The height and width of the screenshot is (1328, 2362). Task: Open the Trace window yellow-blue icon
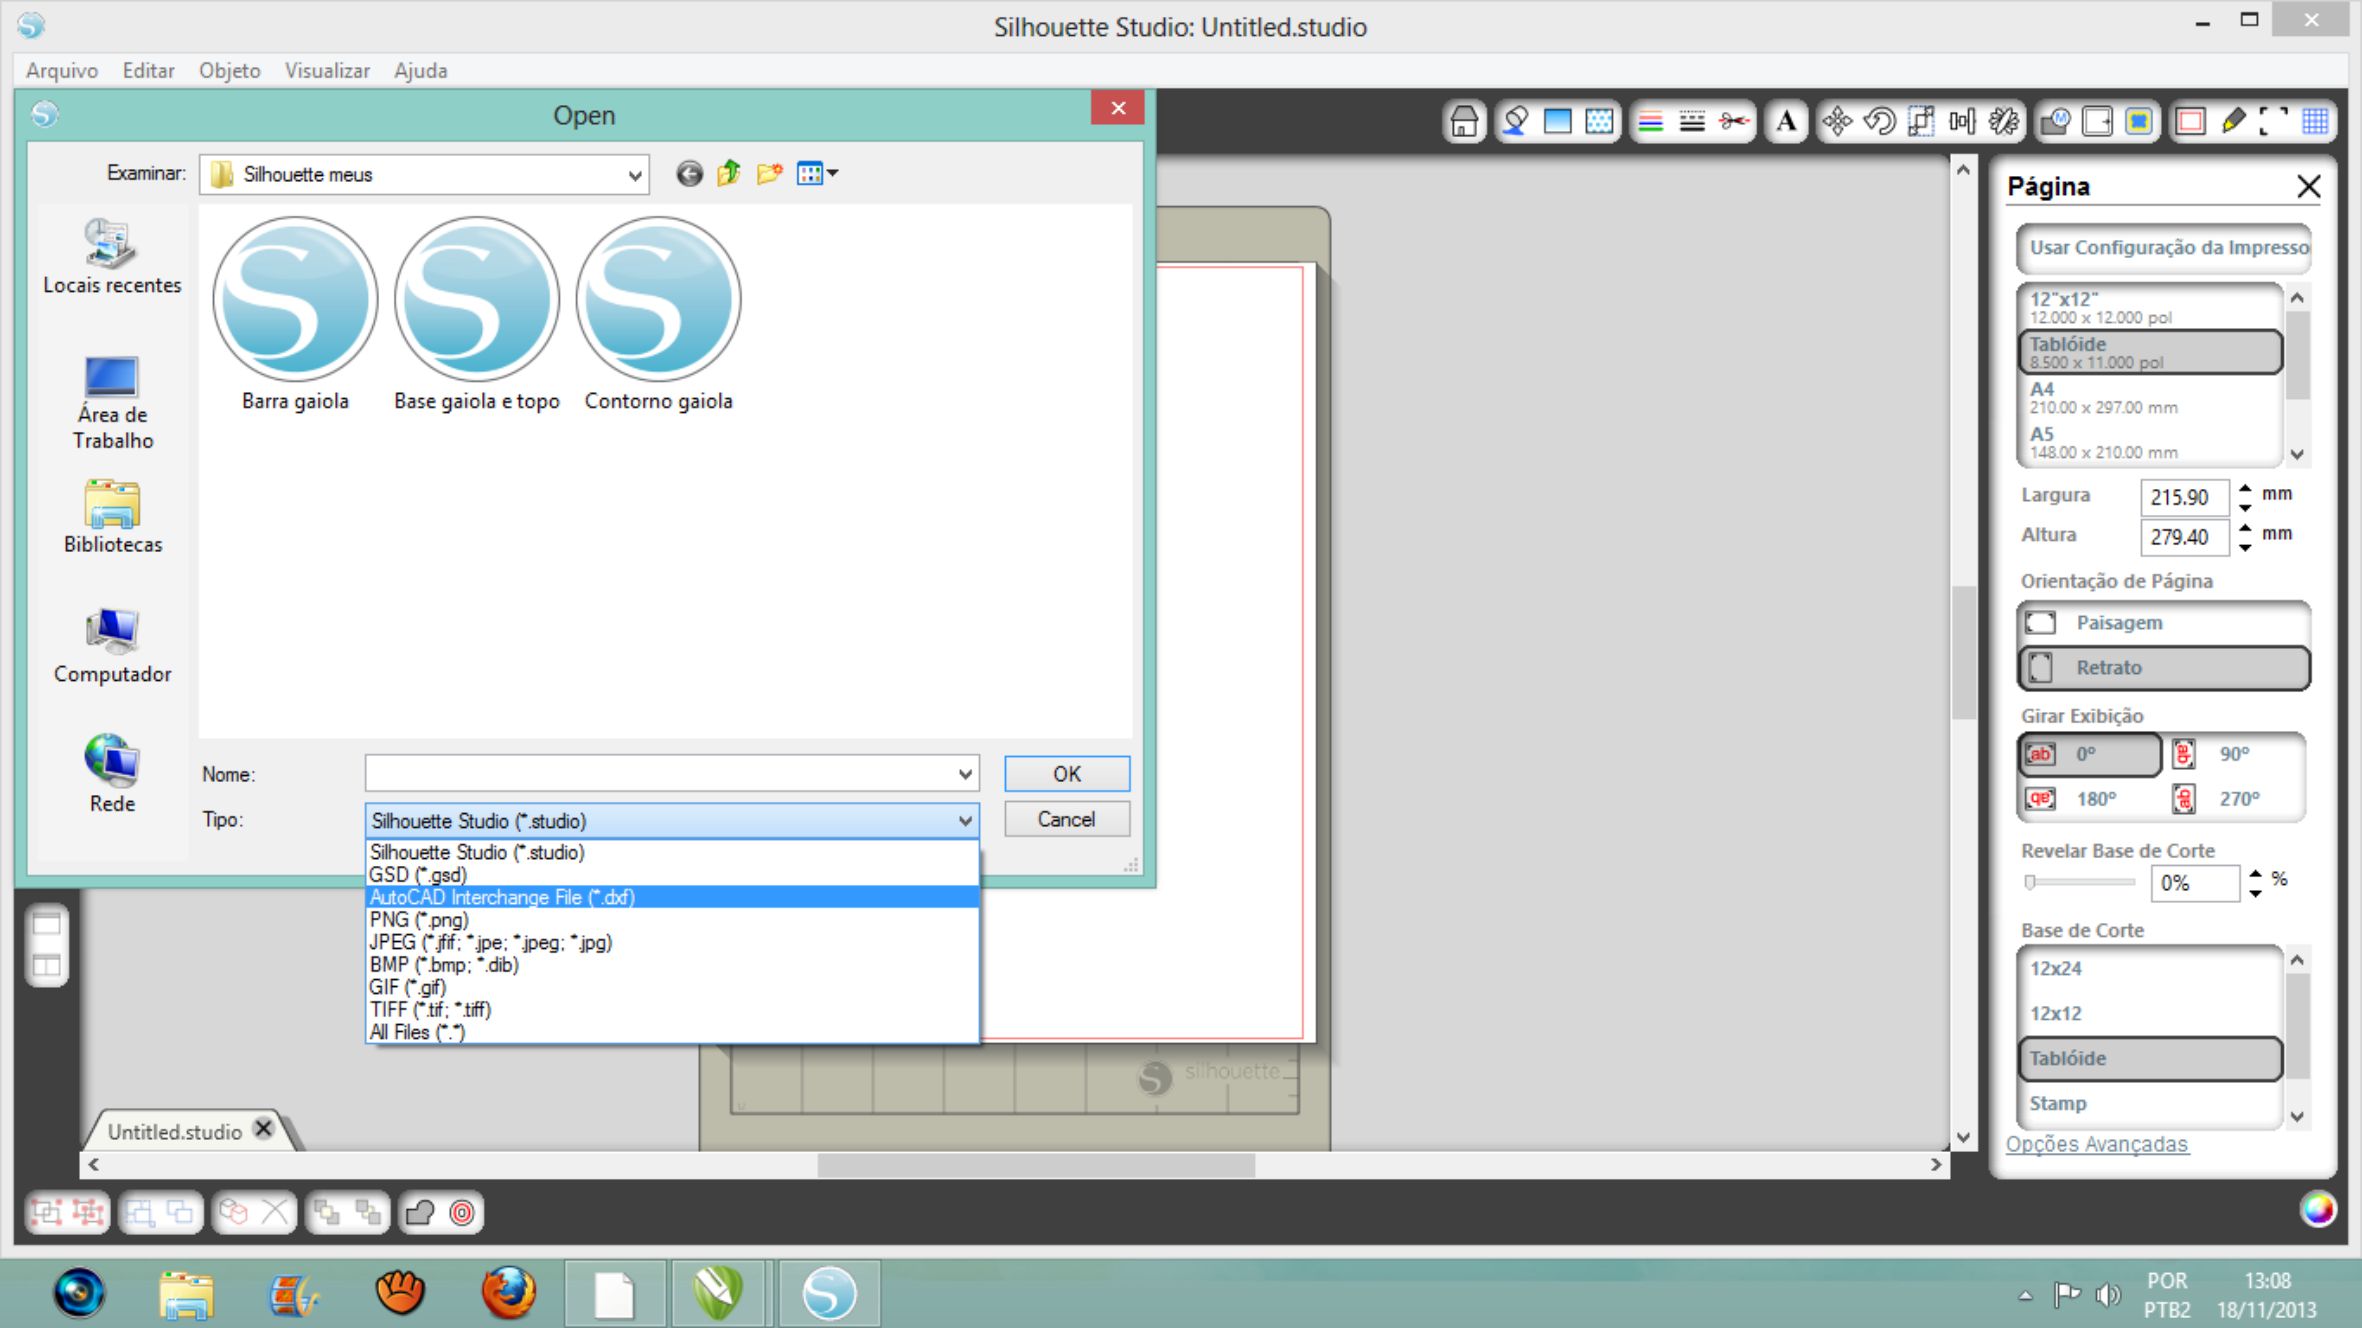(2139, 122)
